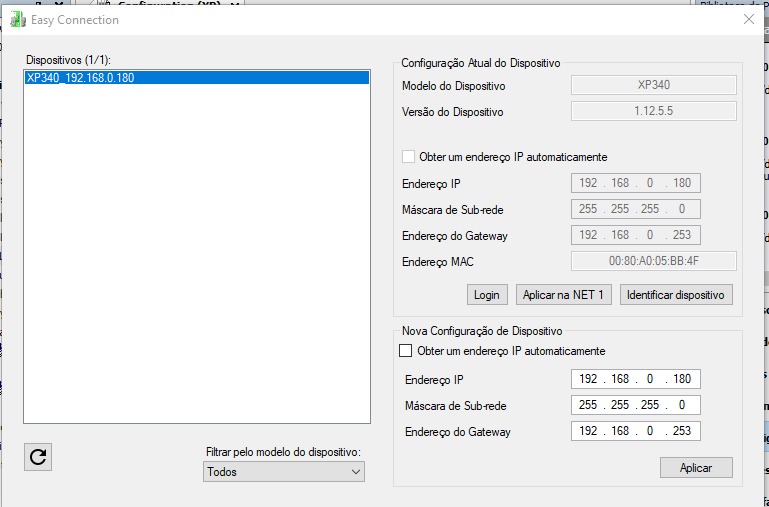The height and width of the screenshot is (507, 769).
Task: Click the refresh devices icon button
Action: (38, 457)
